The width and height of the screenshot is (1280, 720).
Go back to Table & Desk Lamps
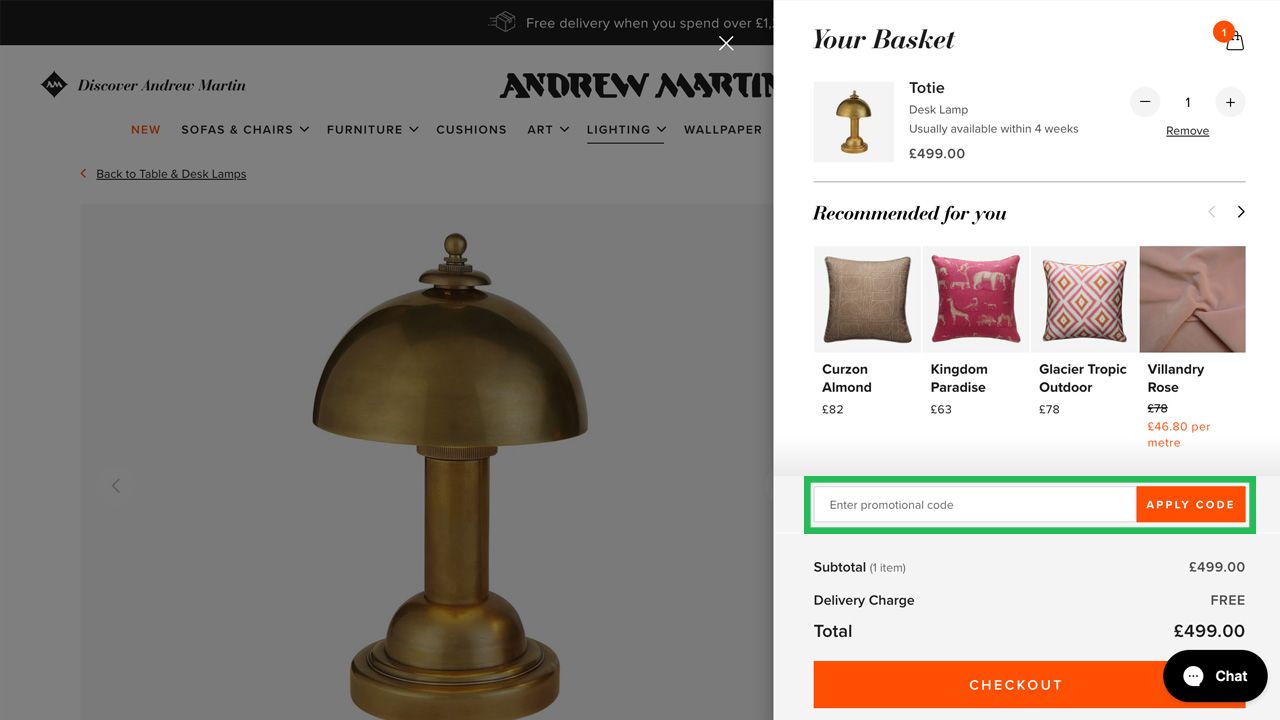coord(171,174)
